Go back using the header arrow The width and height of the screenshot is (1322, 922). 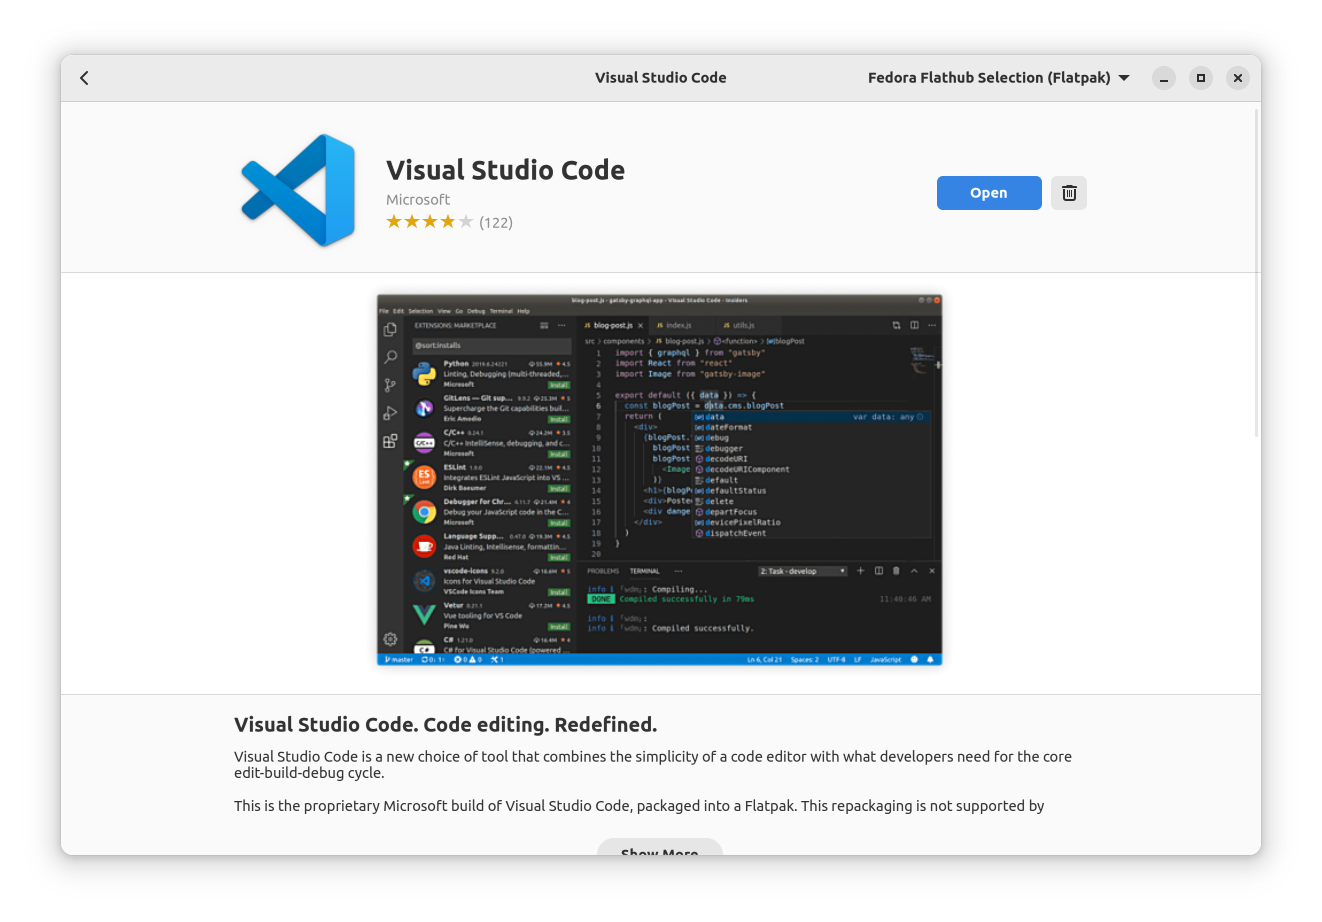click(85, 78)
